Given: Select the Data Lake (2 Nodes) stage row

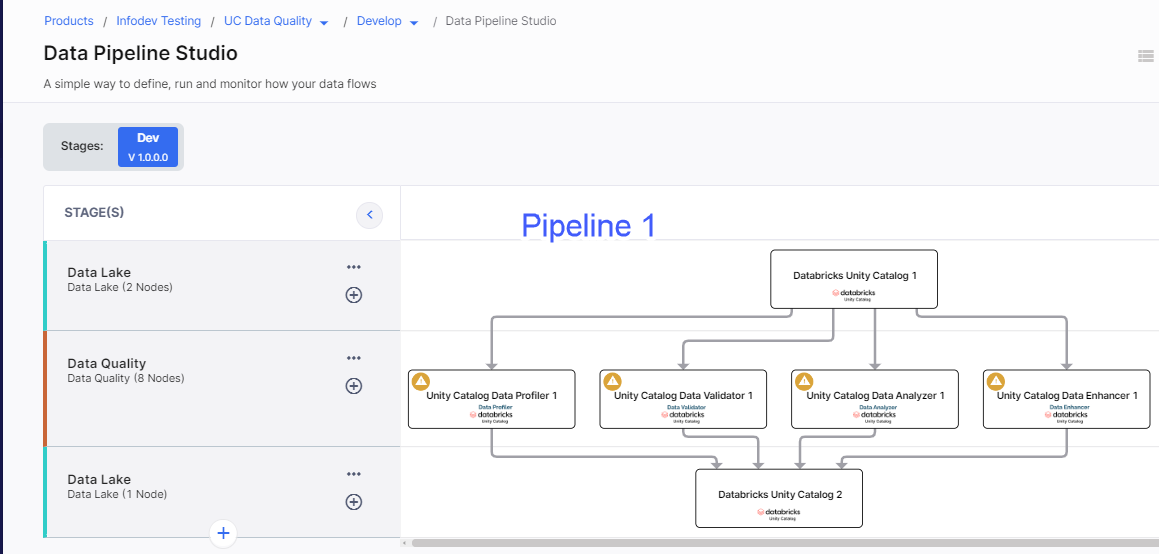Looking at the screenshot, I should 222,285.
